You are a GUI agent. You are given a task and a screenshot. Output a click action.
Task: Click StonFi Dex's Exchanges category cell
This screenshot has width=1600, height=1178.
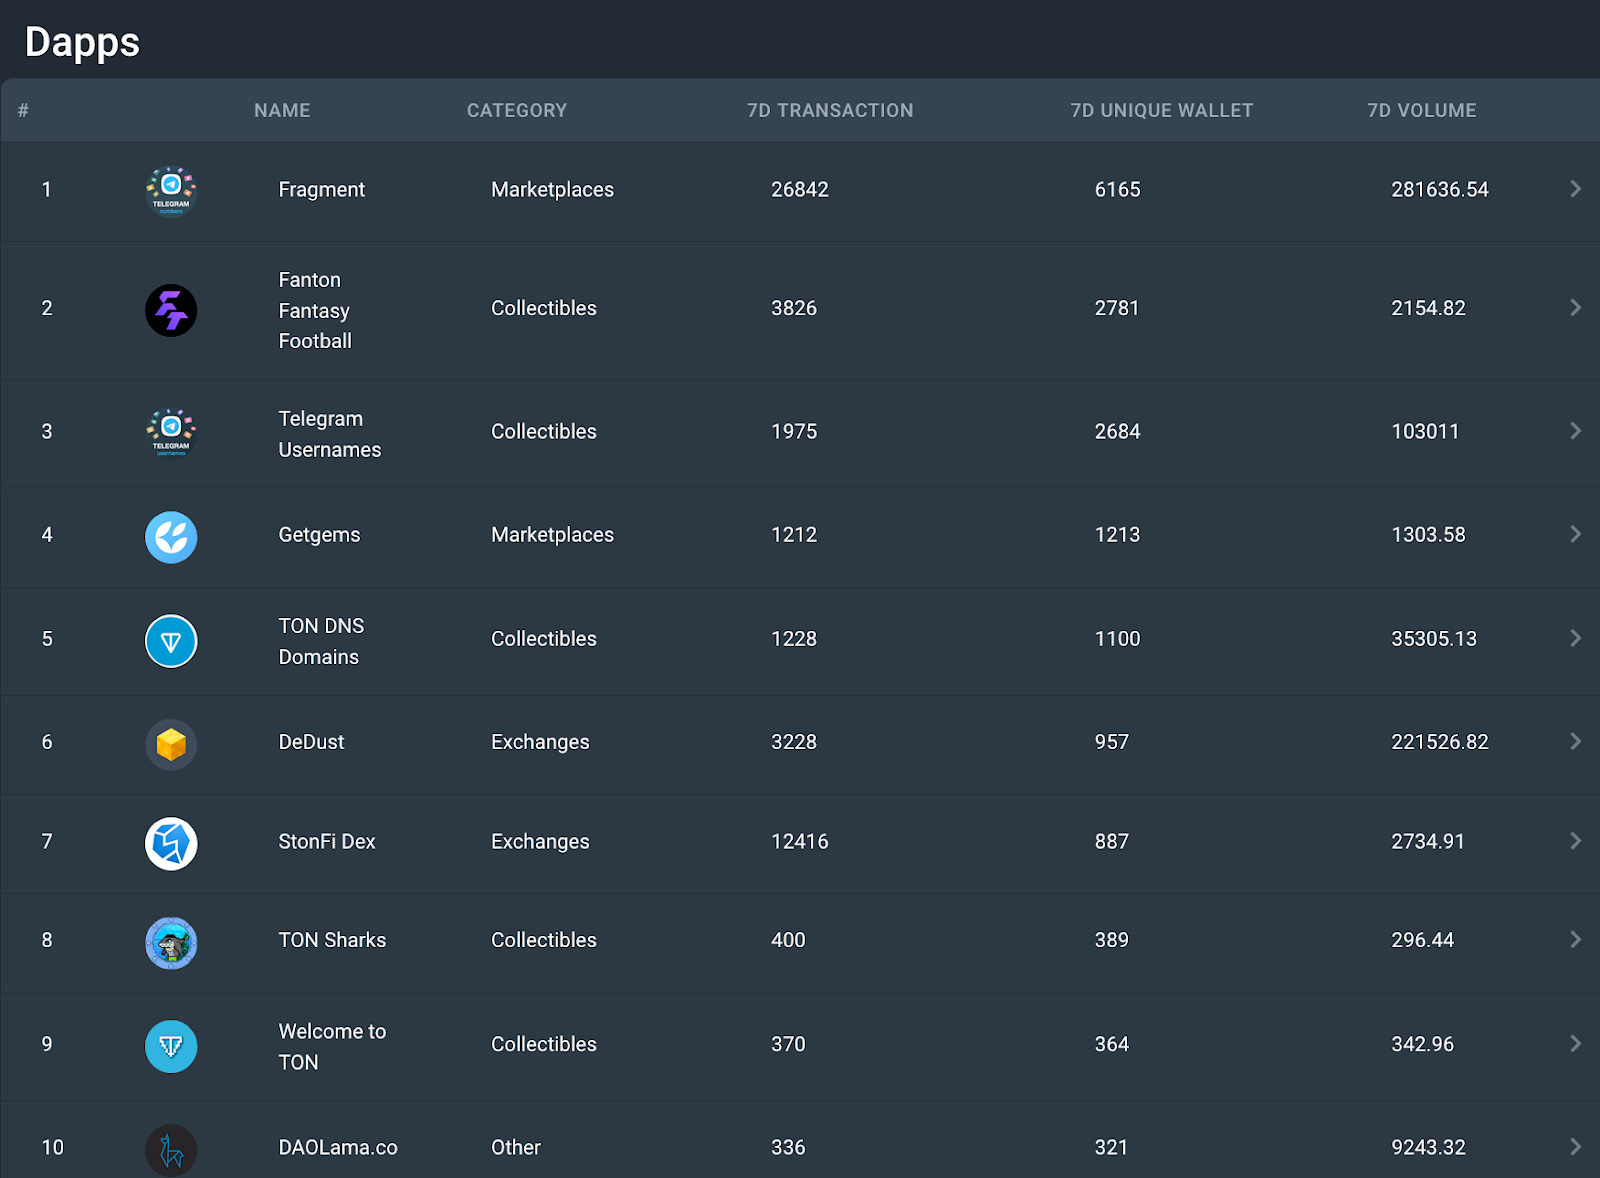[x=540, y=842]
